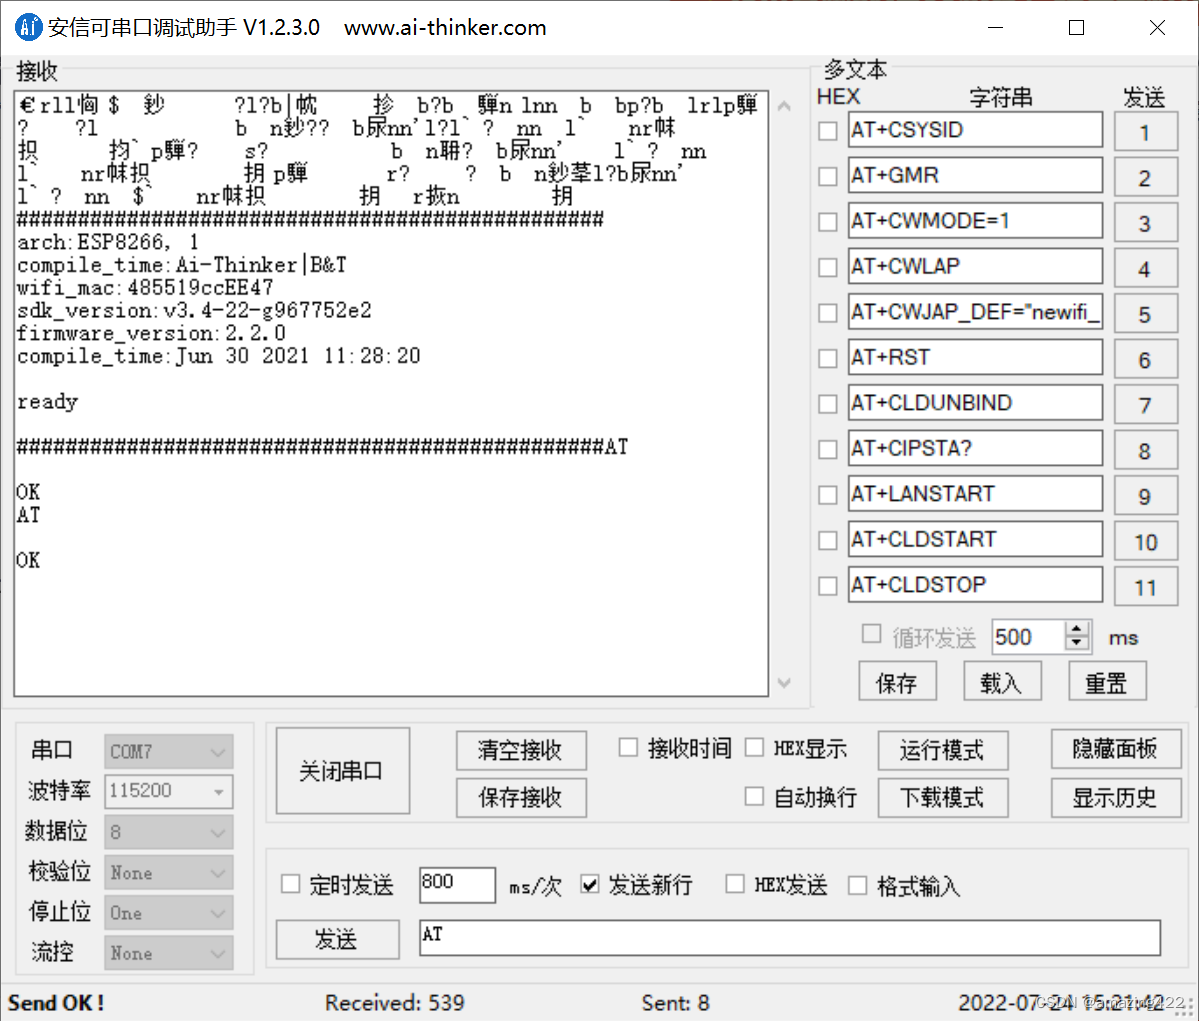Viewport: 1199px width, 1021px height.
Task: Send command 7 AT+CLDUNBIND
Action: 1145,405
